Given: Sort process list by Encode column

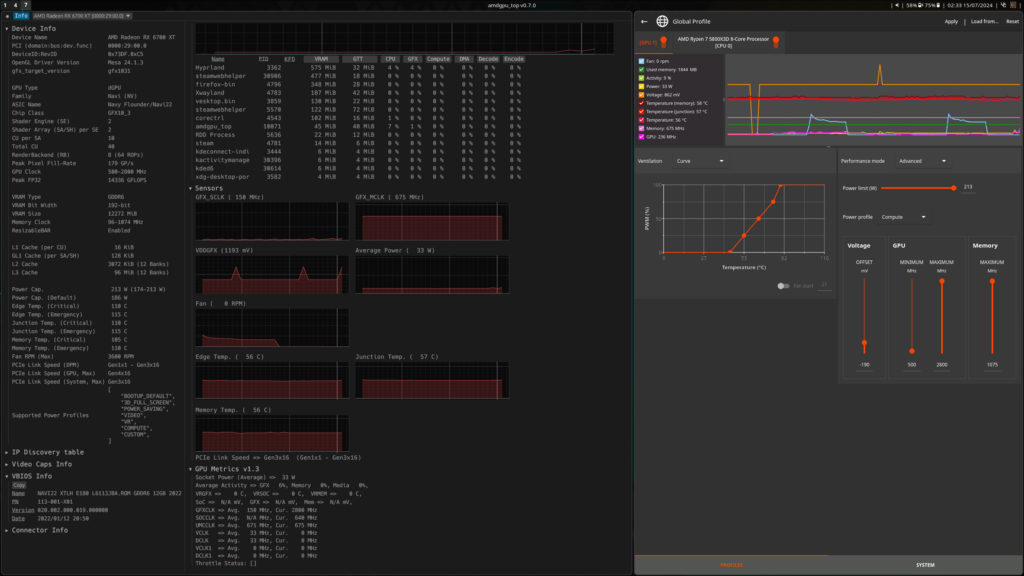Looking at the screenshot, I should click(x=514, y=59).
